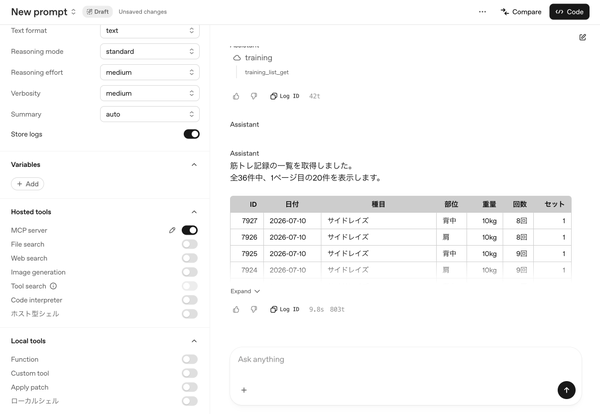Click the 種目 column header
600x414 pixels.
tap(378, 204)
